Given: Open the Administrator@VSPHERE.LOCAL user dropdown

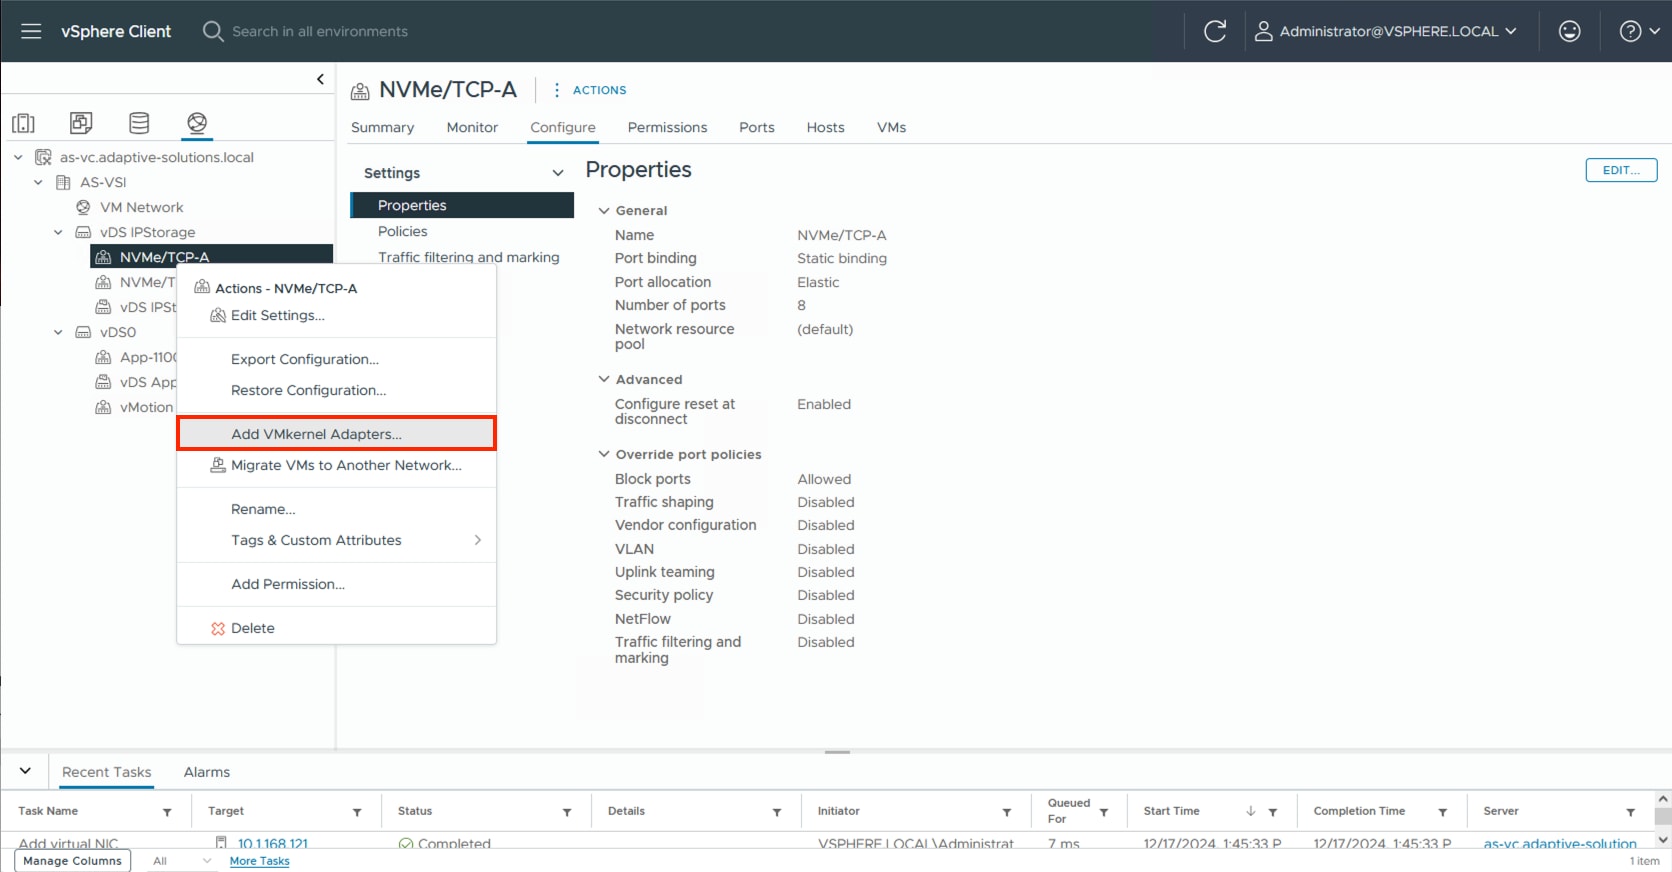Looking at the screenshot, I should tap(1385, 31).
